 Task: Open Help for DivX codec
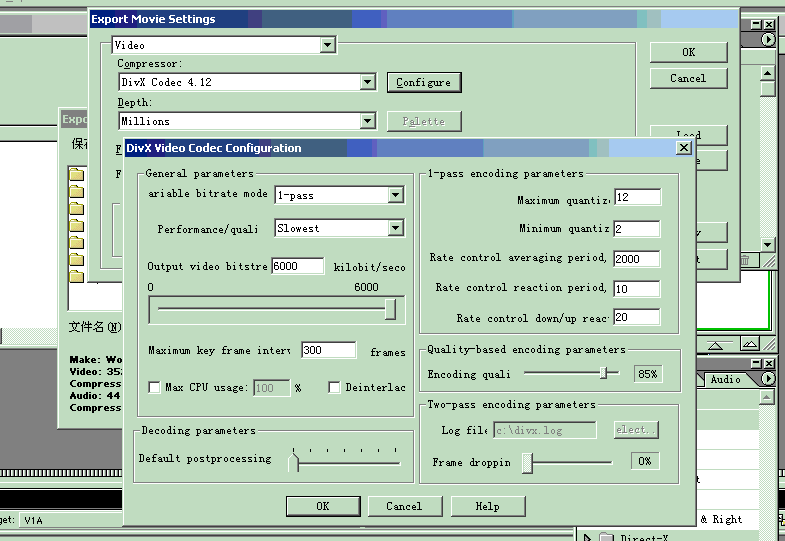pos(488,506)
